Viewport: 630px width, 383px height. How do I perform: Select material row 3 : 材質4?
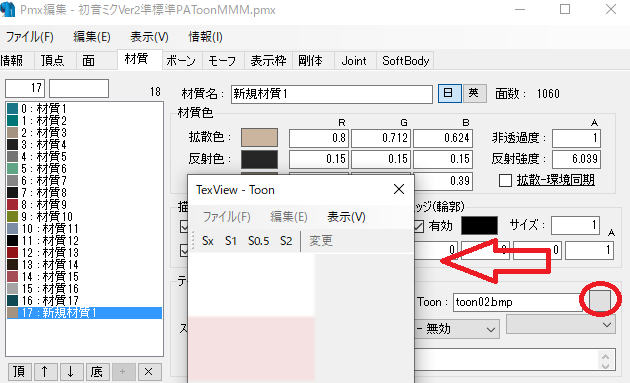(84, 145)
